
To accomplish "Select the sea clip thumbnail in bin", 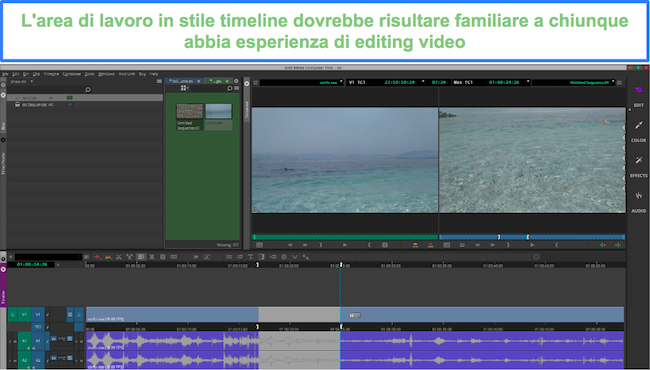I will 218,111.
